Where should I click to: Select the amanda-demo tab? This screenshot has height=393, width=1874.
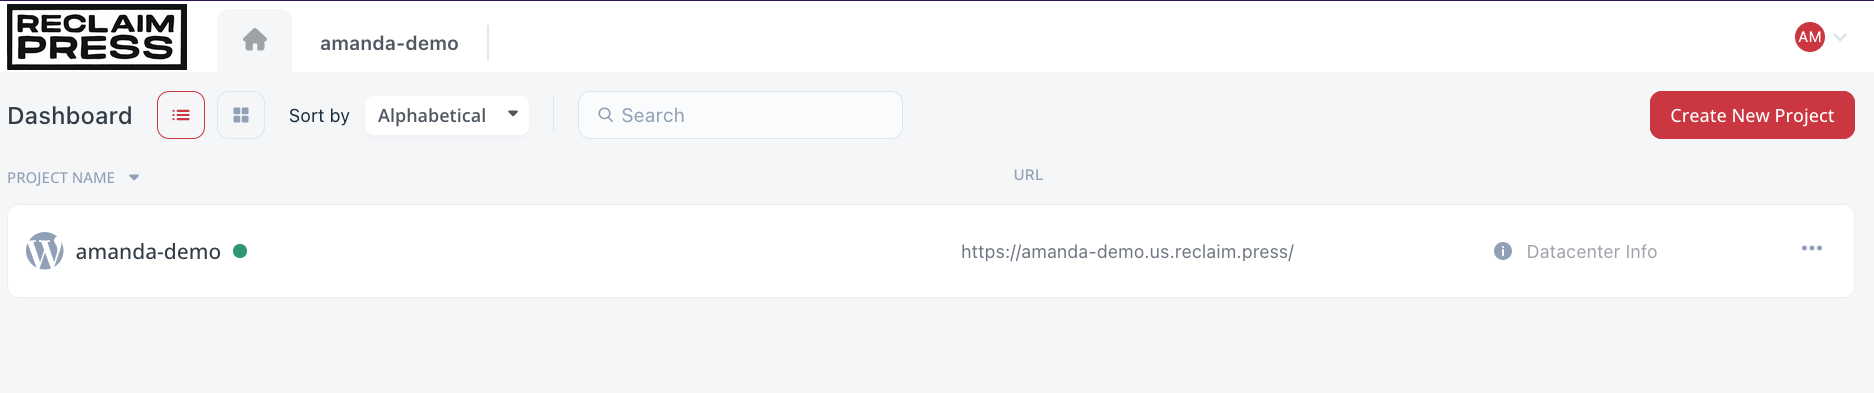[389, 43]
